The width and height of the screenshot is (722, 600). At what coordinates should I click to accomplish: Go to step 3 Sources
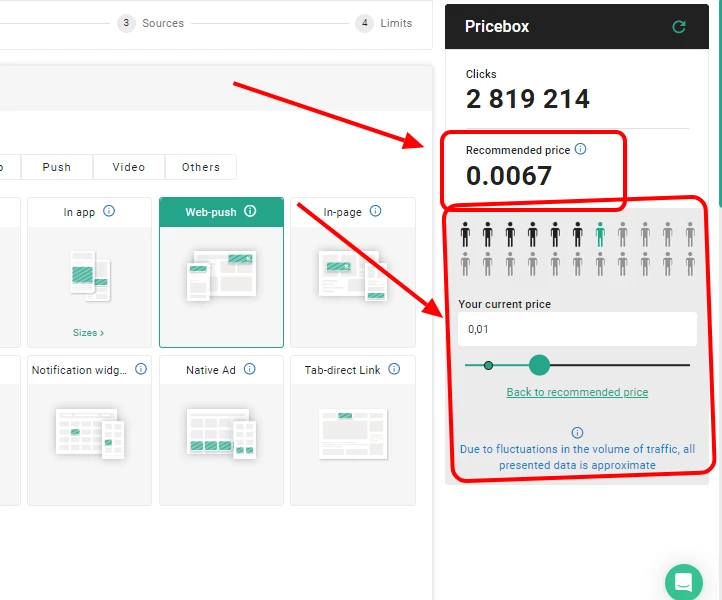(x=151, y=23)
